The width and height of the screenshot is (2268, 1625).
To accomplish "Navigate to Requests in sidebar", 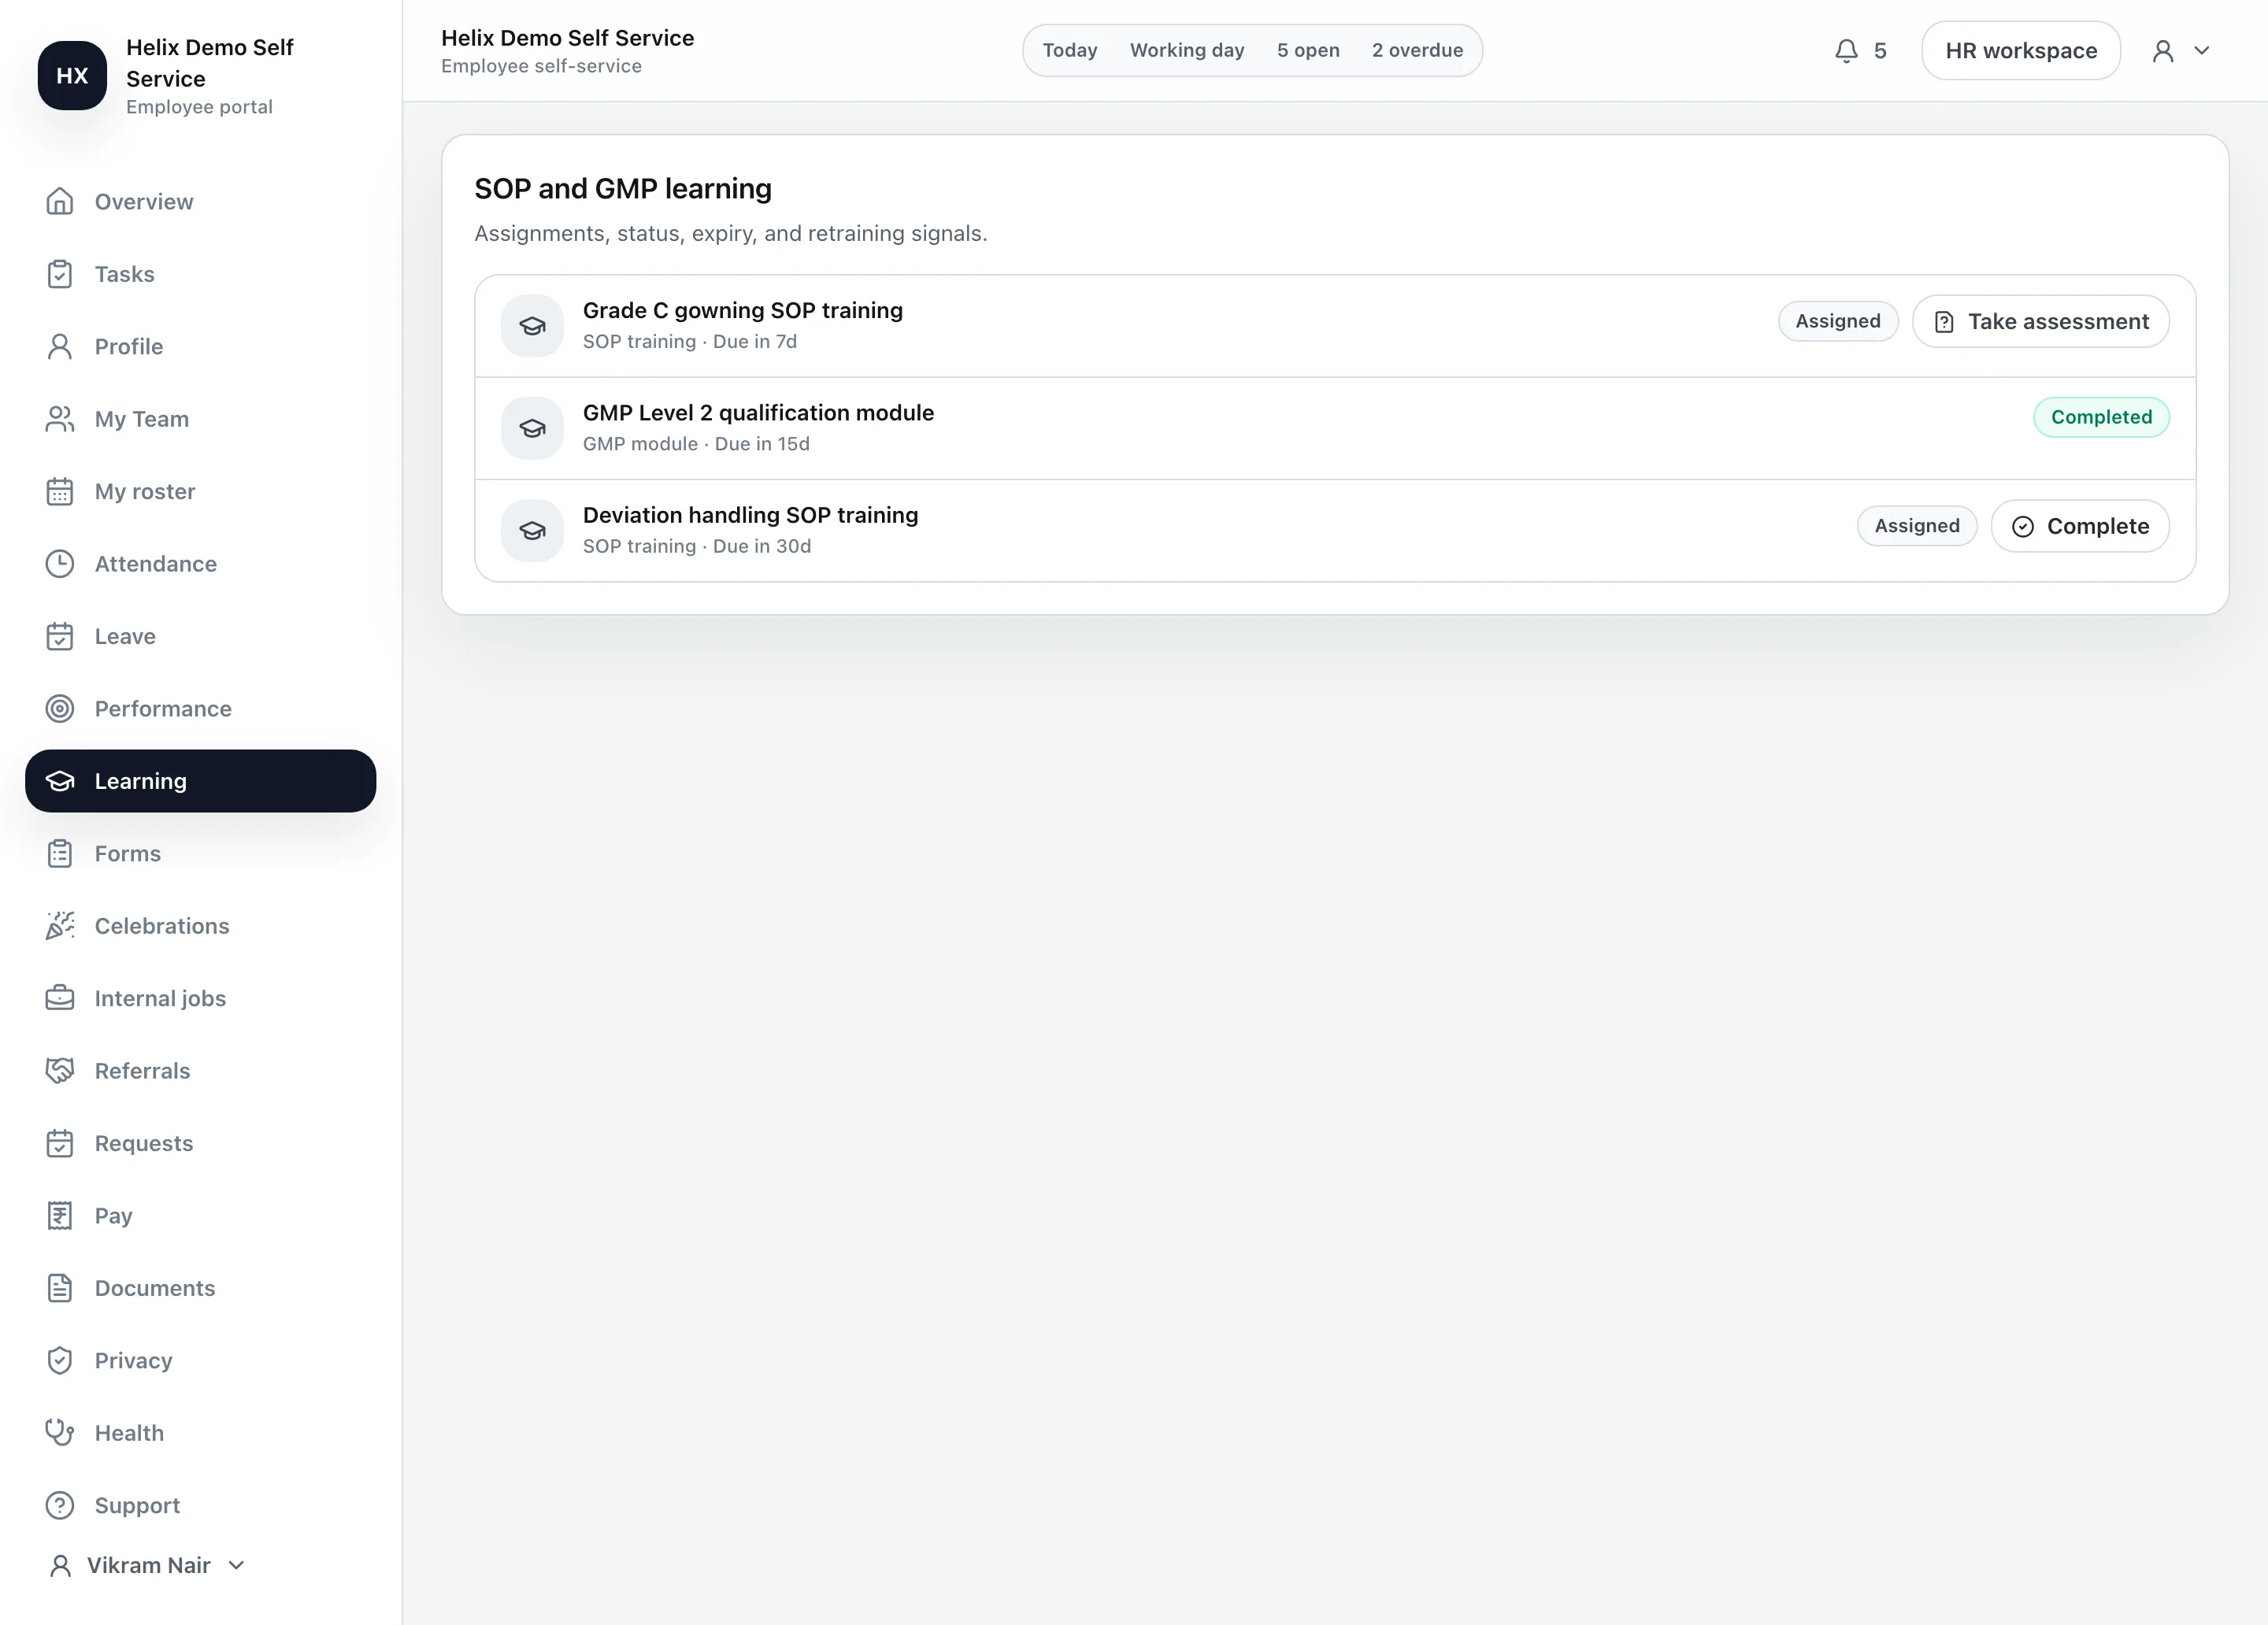I will pos(200,1143).
